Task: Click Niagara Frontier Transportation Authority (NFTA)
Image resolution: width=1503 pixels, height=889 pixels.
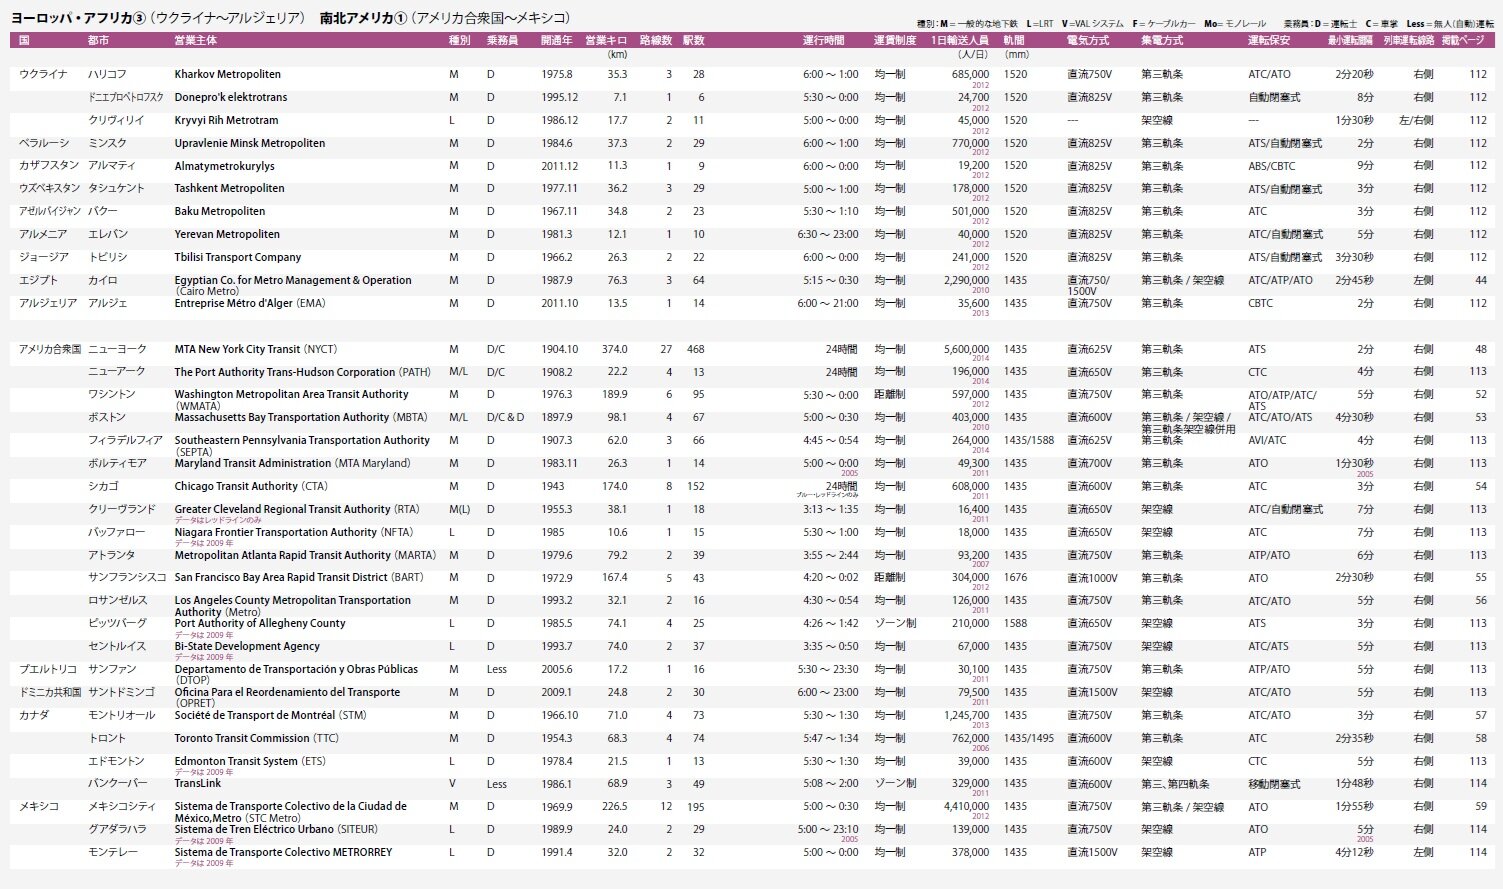Action: click(x=293, y=532)
